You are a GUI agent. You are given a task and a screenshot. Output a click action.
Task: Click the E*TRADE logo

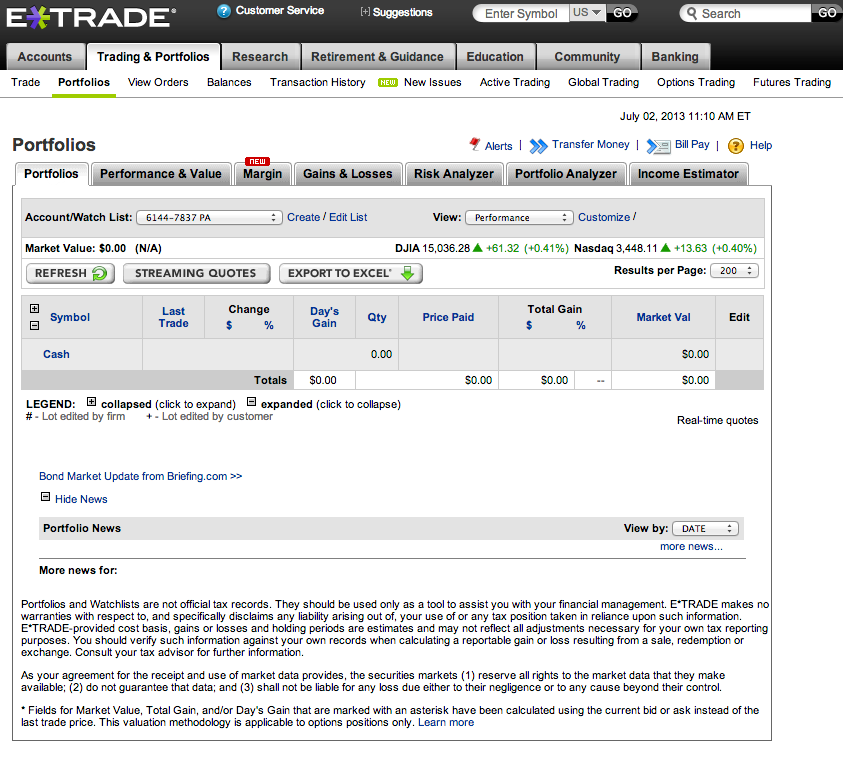click(x=90, y=17)
